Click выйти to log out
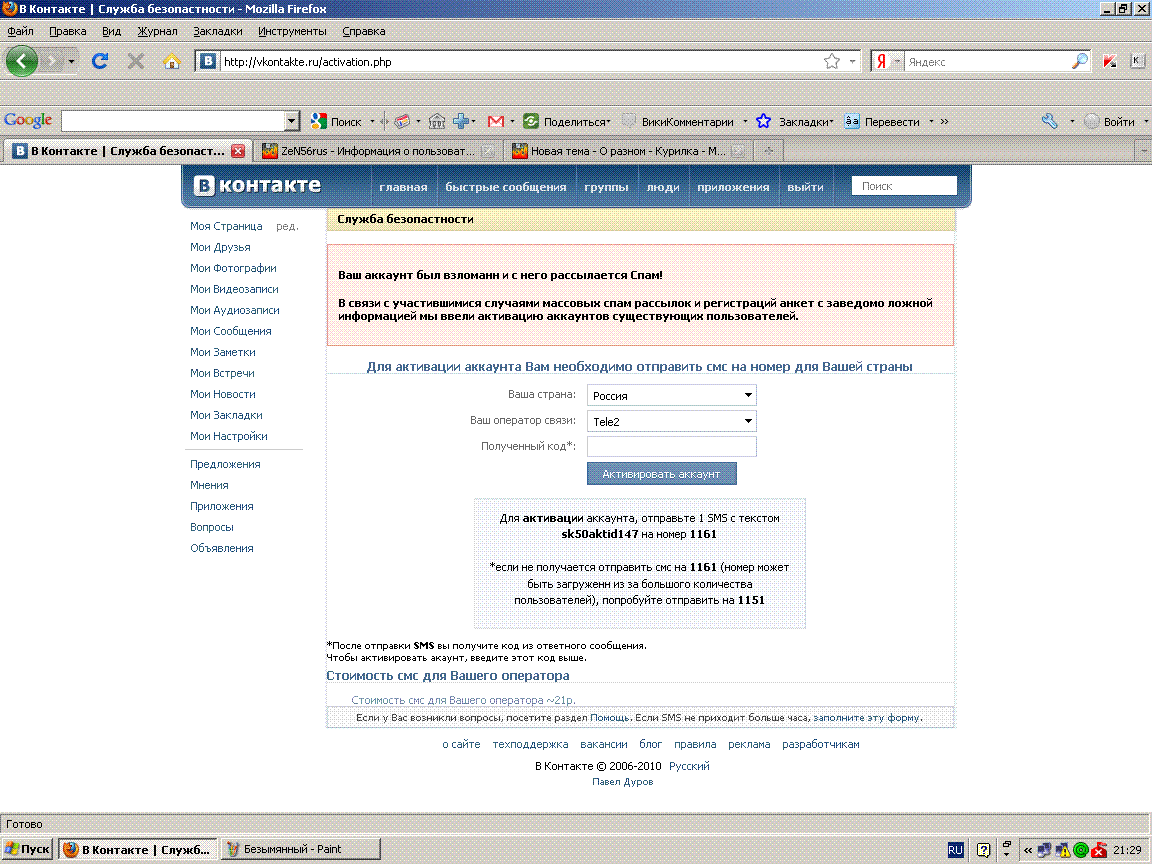The height and width of the screenshot is (864, 1152). coord(805,187)
